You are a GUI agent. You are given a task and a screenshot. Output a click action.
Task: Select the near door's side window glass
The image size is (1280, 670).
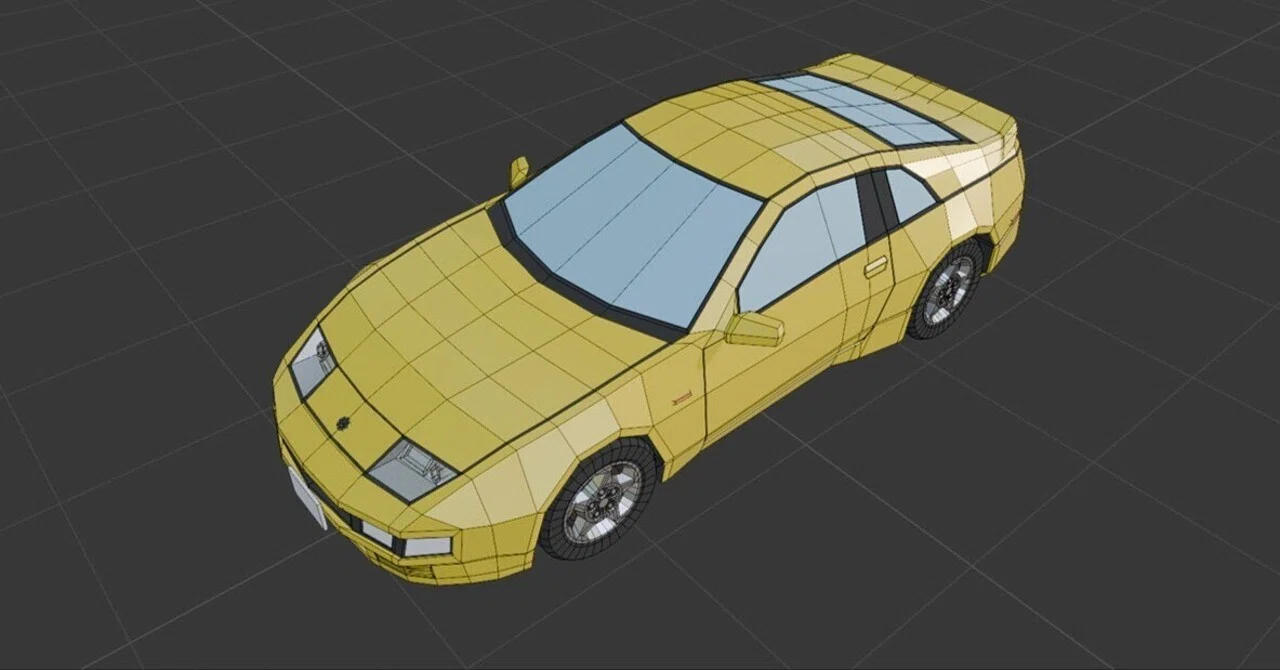pyautogui.click(x=803, y=243)
